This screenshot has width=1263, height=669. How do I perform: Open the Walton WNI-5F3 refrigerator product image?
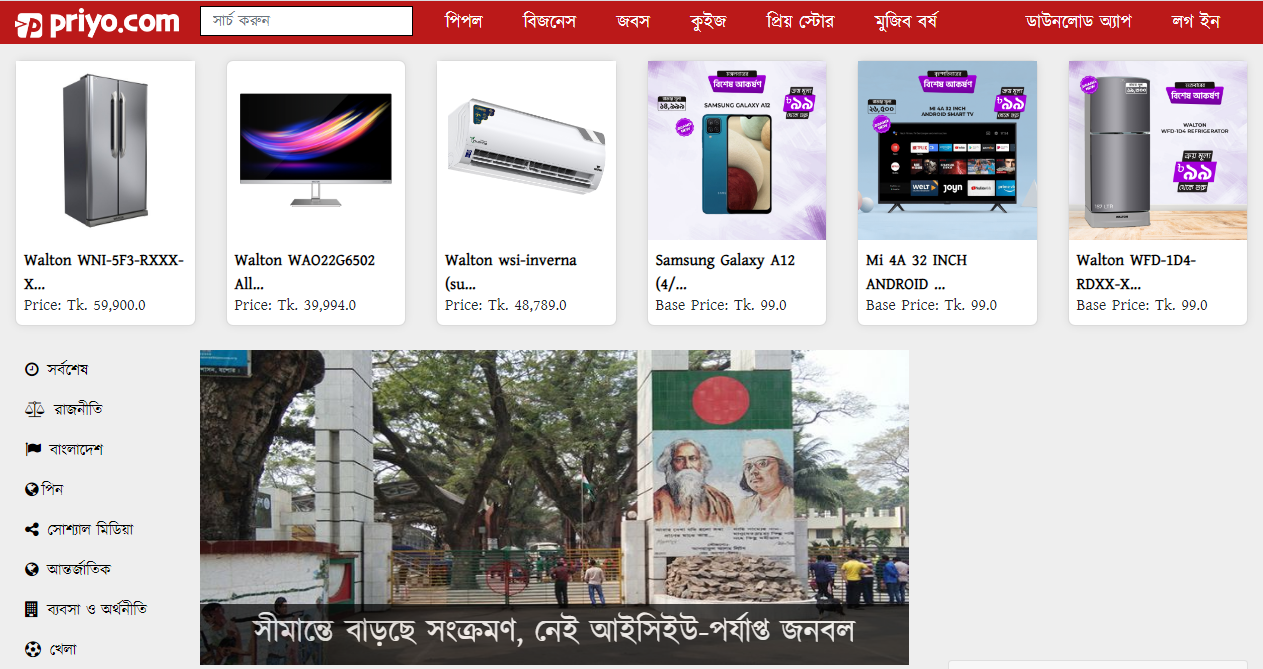click(106, 150)
